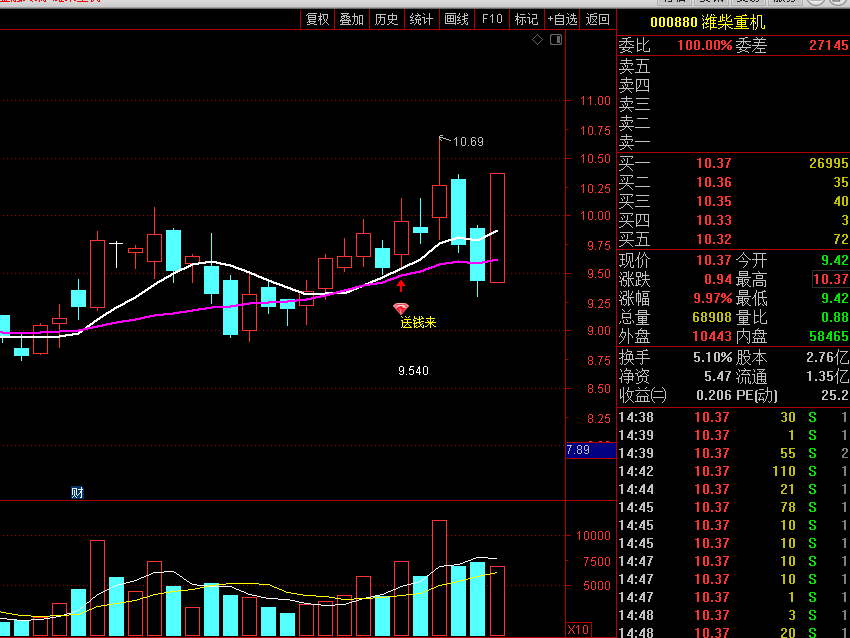
Task: Open the F10 company info
Action: [x=492, y=20]
